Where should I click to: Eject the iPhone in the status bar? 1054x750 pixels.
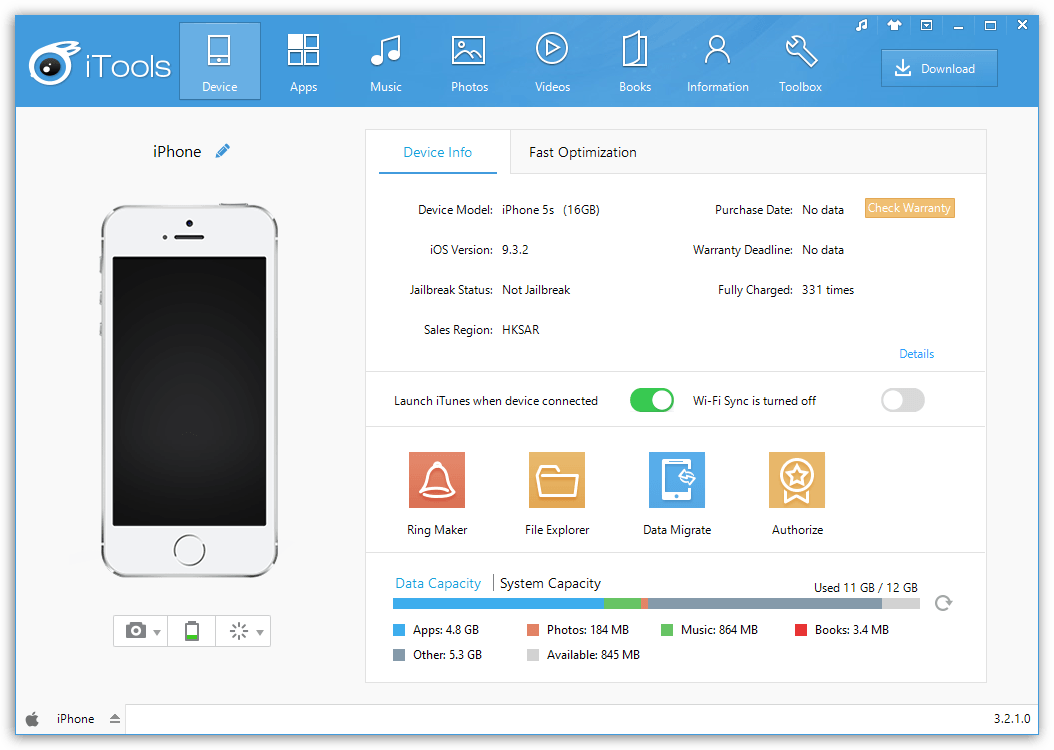115,718
